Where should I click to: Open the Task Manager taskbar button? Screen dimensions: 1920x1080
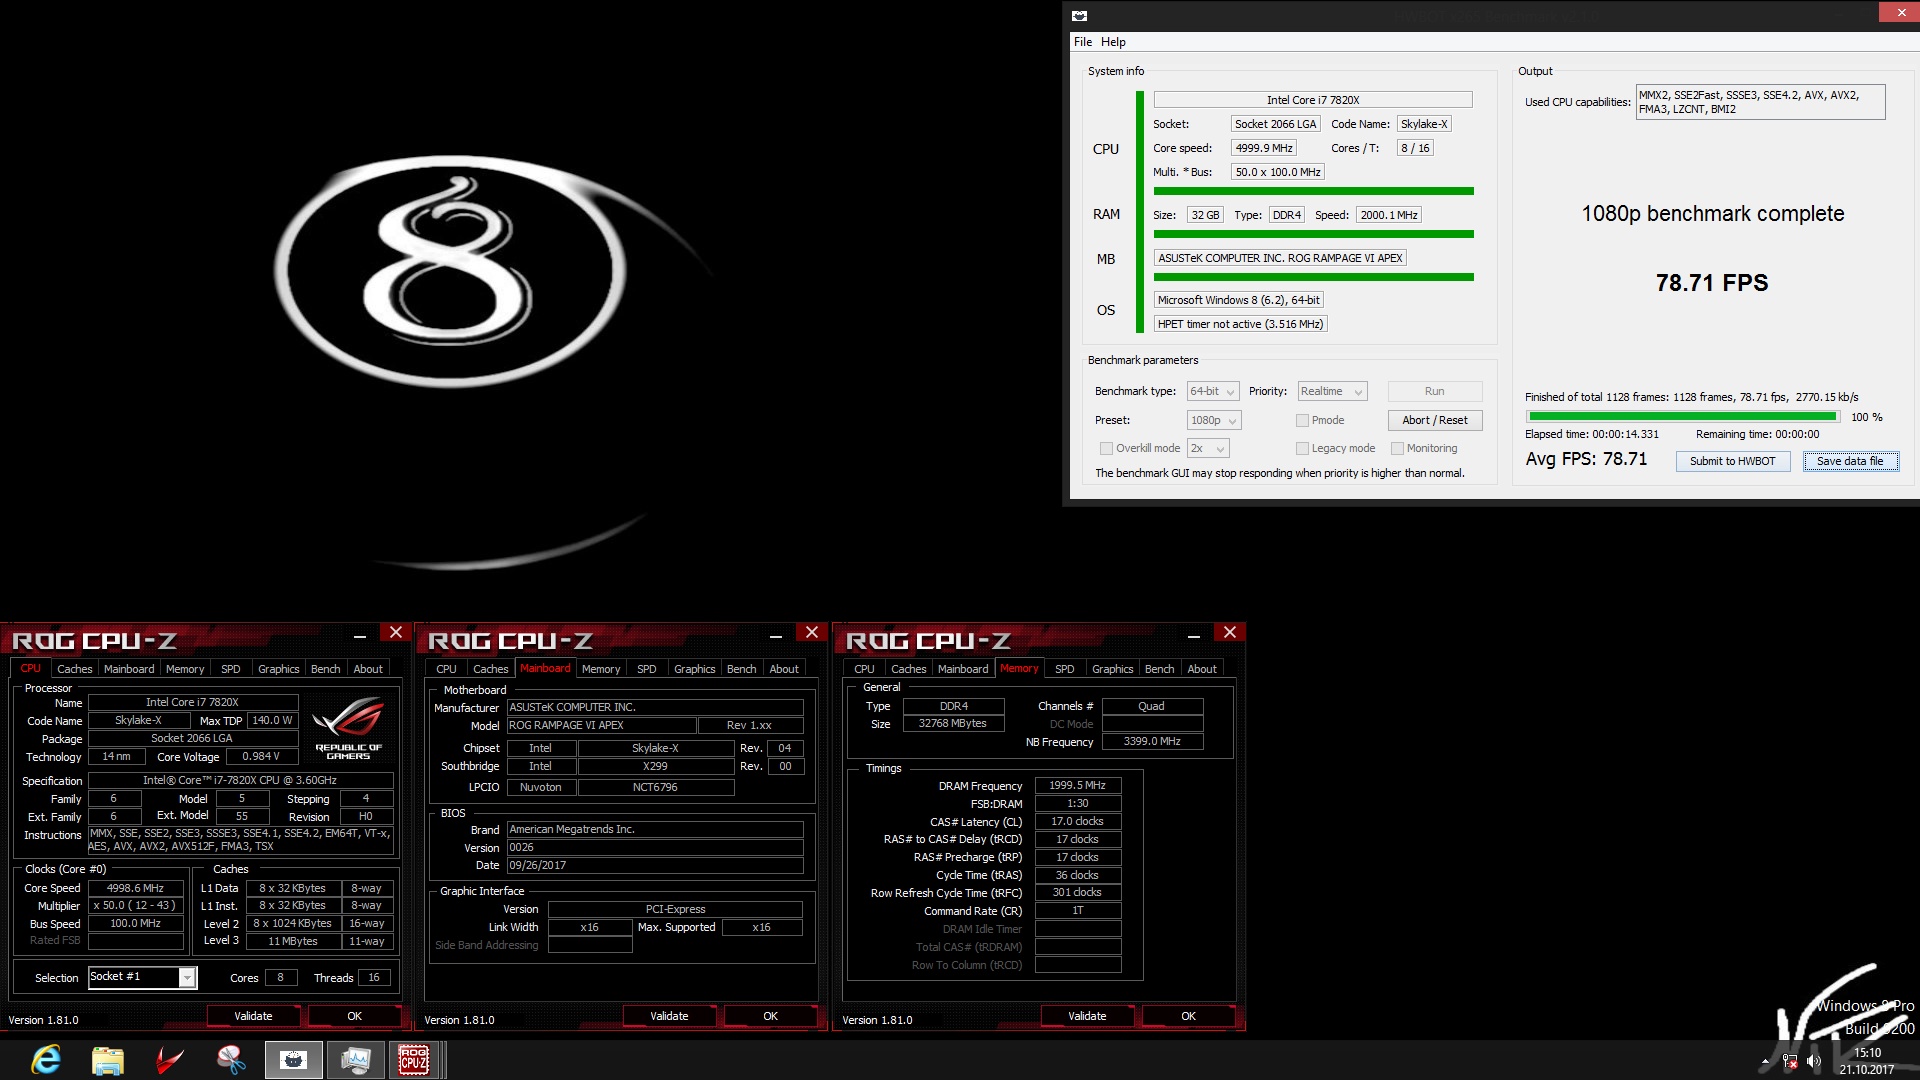pos(354,1060)
